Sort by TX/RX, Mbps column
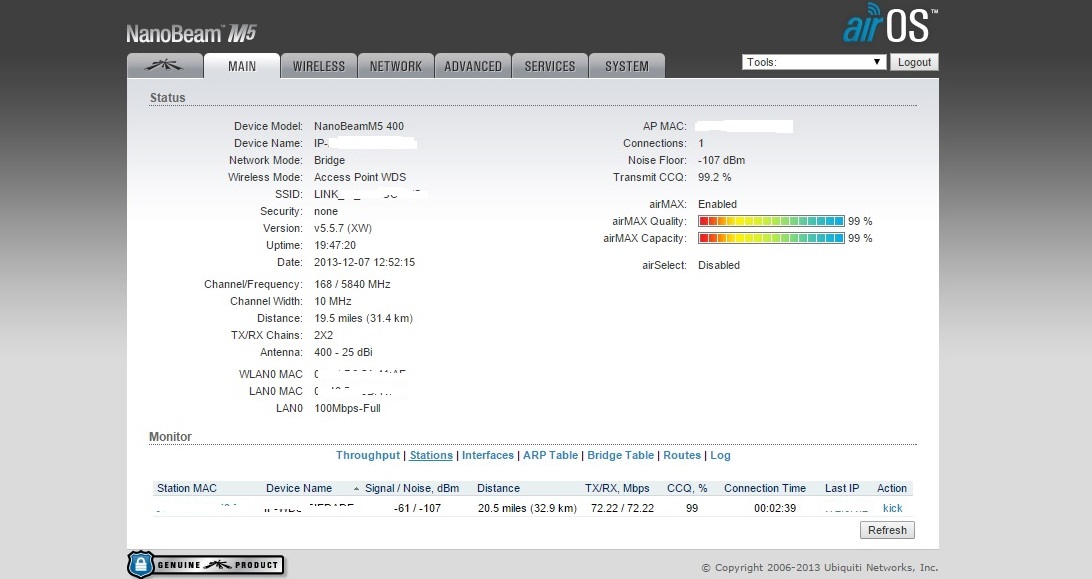1092x579 pixels. pos(617,488)
